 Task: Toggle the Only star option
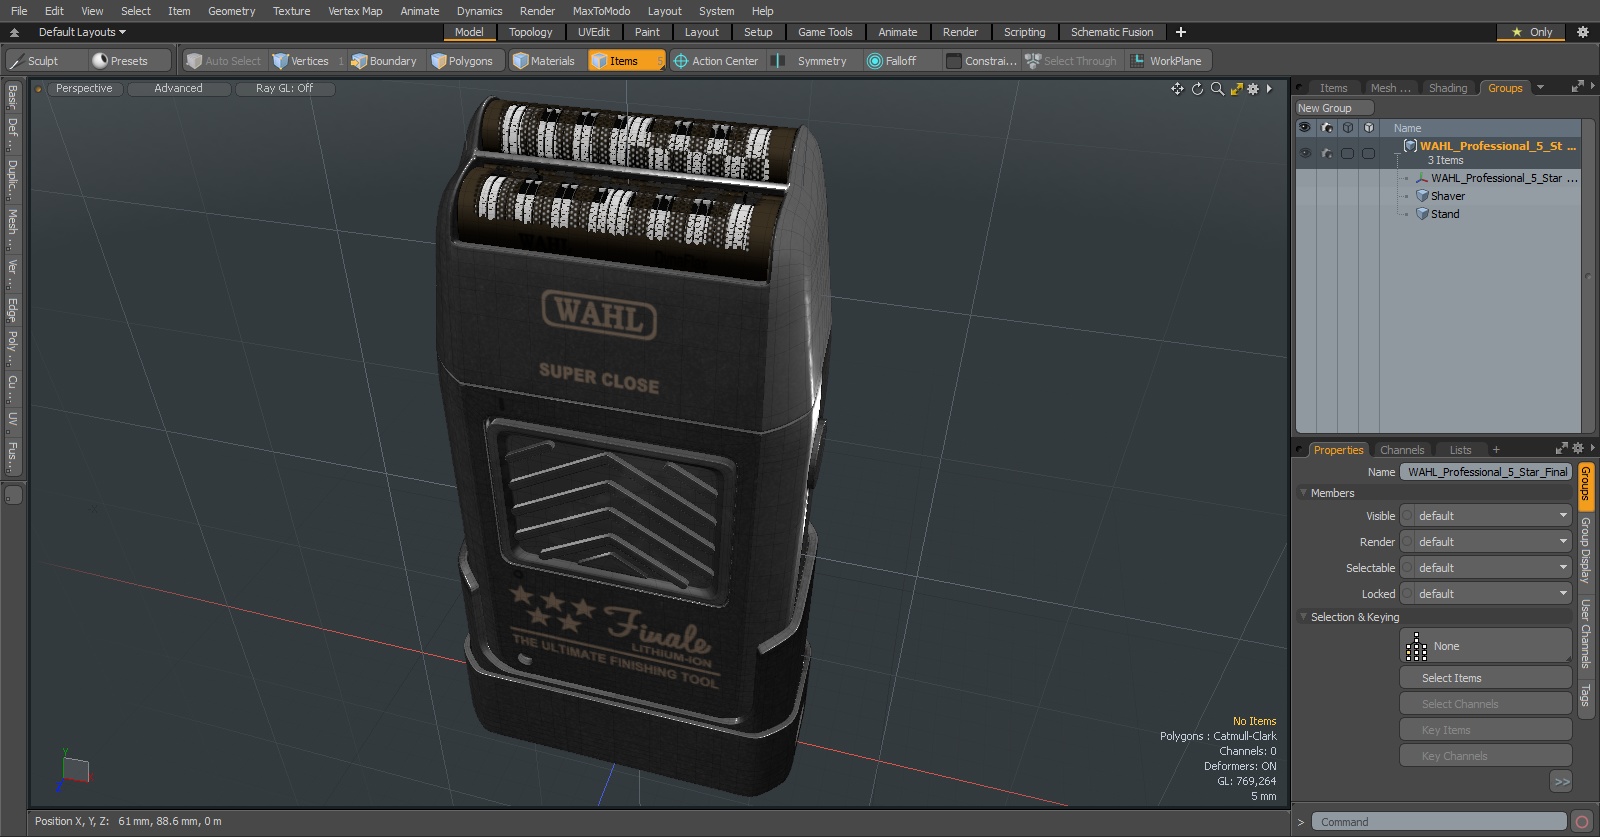coord(1532,32)
